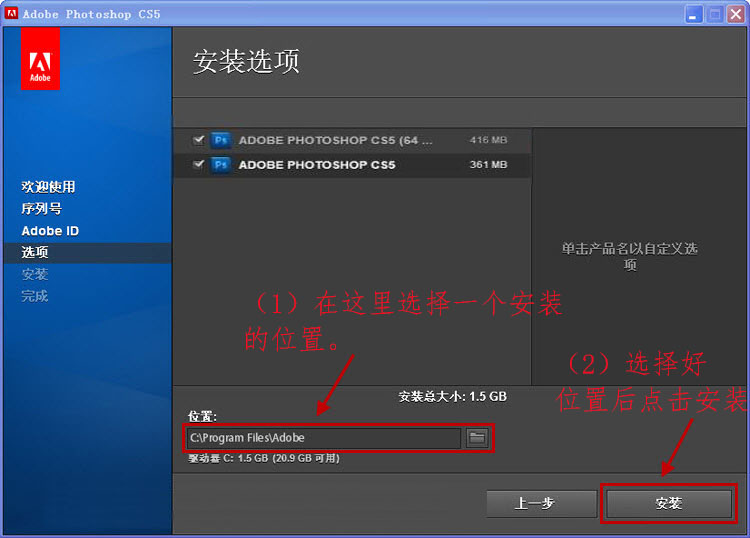This screenshot has height=538, width=750.
Task: Click the Ps icon for Photoshop CS5 (64-bit)
Action: click(221, 141)
